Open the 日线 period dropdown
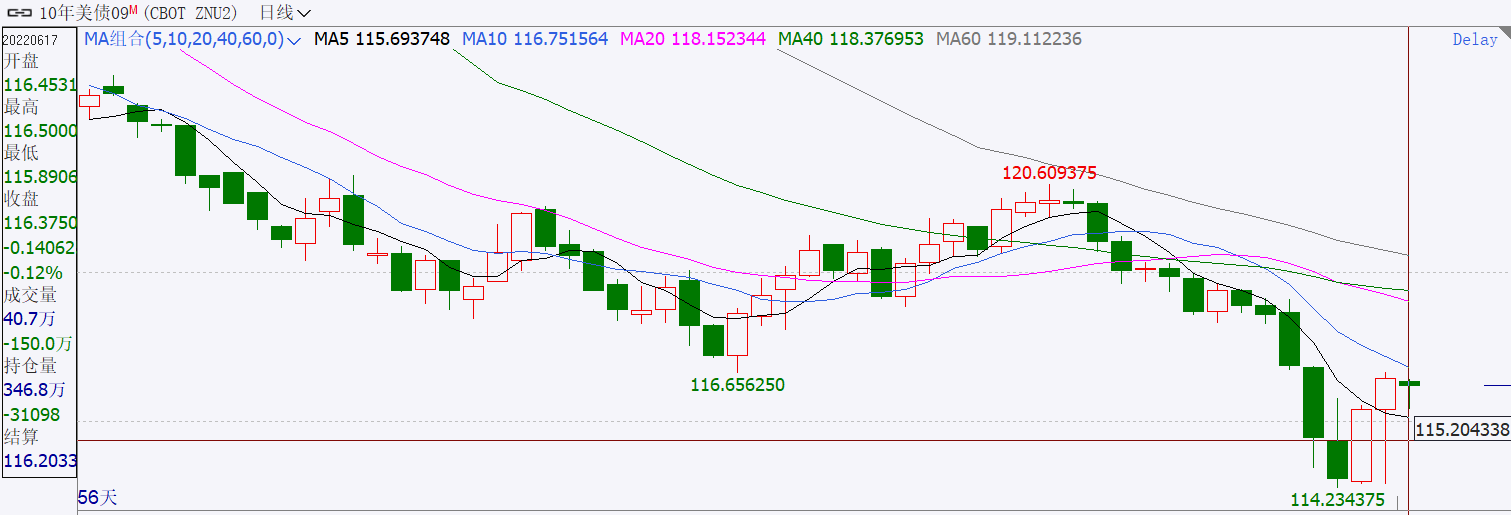This screenshot has height=515, width=1511. (x=285, y=13)
